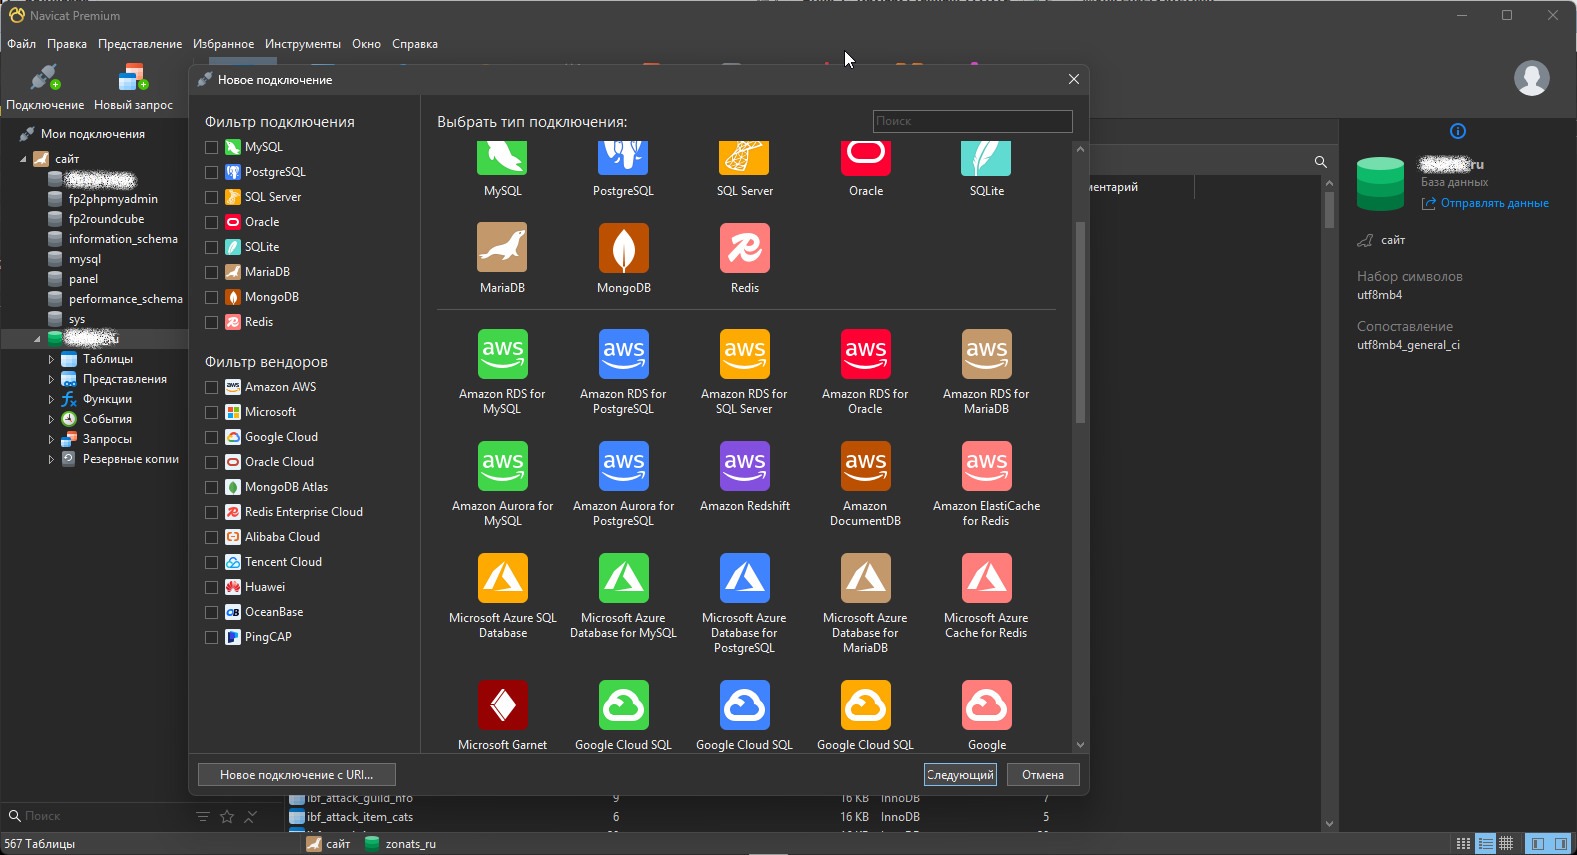Pick the Redis connection type icon
Screen dimensions: 1577x855
[744, 248]
